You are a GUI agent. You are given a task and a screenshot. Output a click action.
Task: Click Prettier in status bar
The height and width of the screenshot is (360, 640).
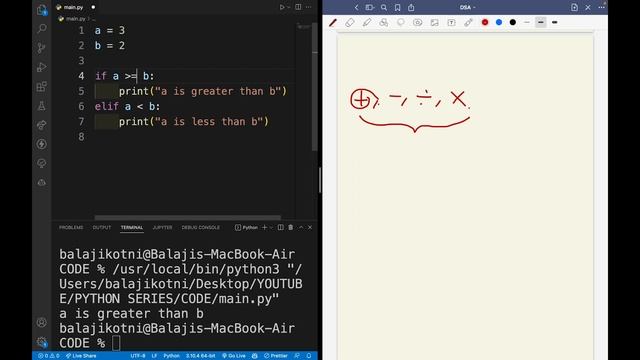pyautogui.click(x=276, y=356)
